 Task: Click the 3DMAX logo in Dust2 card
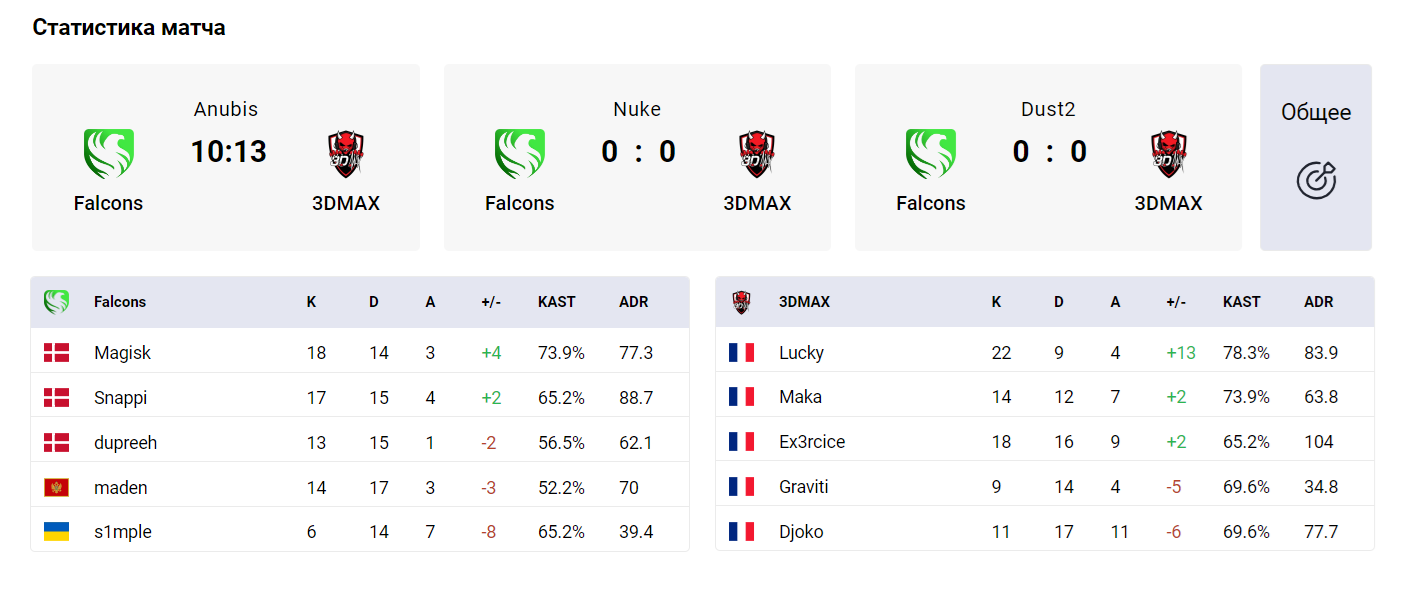pyautogui.click(x=1168, y=154)
